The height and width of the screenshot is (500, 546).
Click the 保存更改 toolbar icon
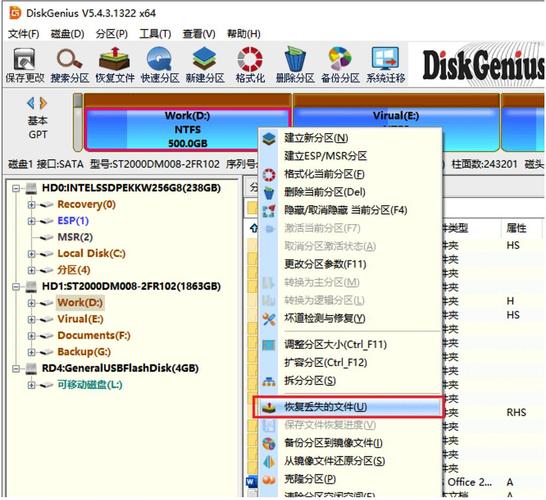point(24,66)
